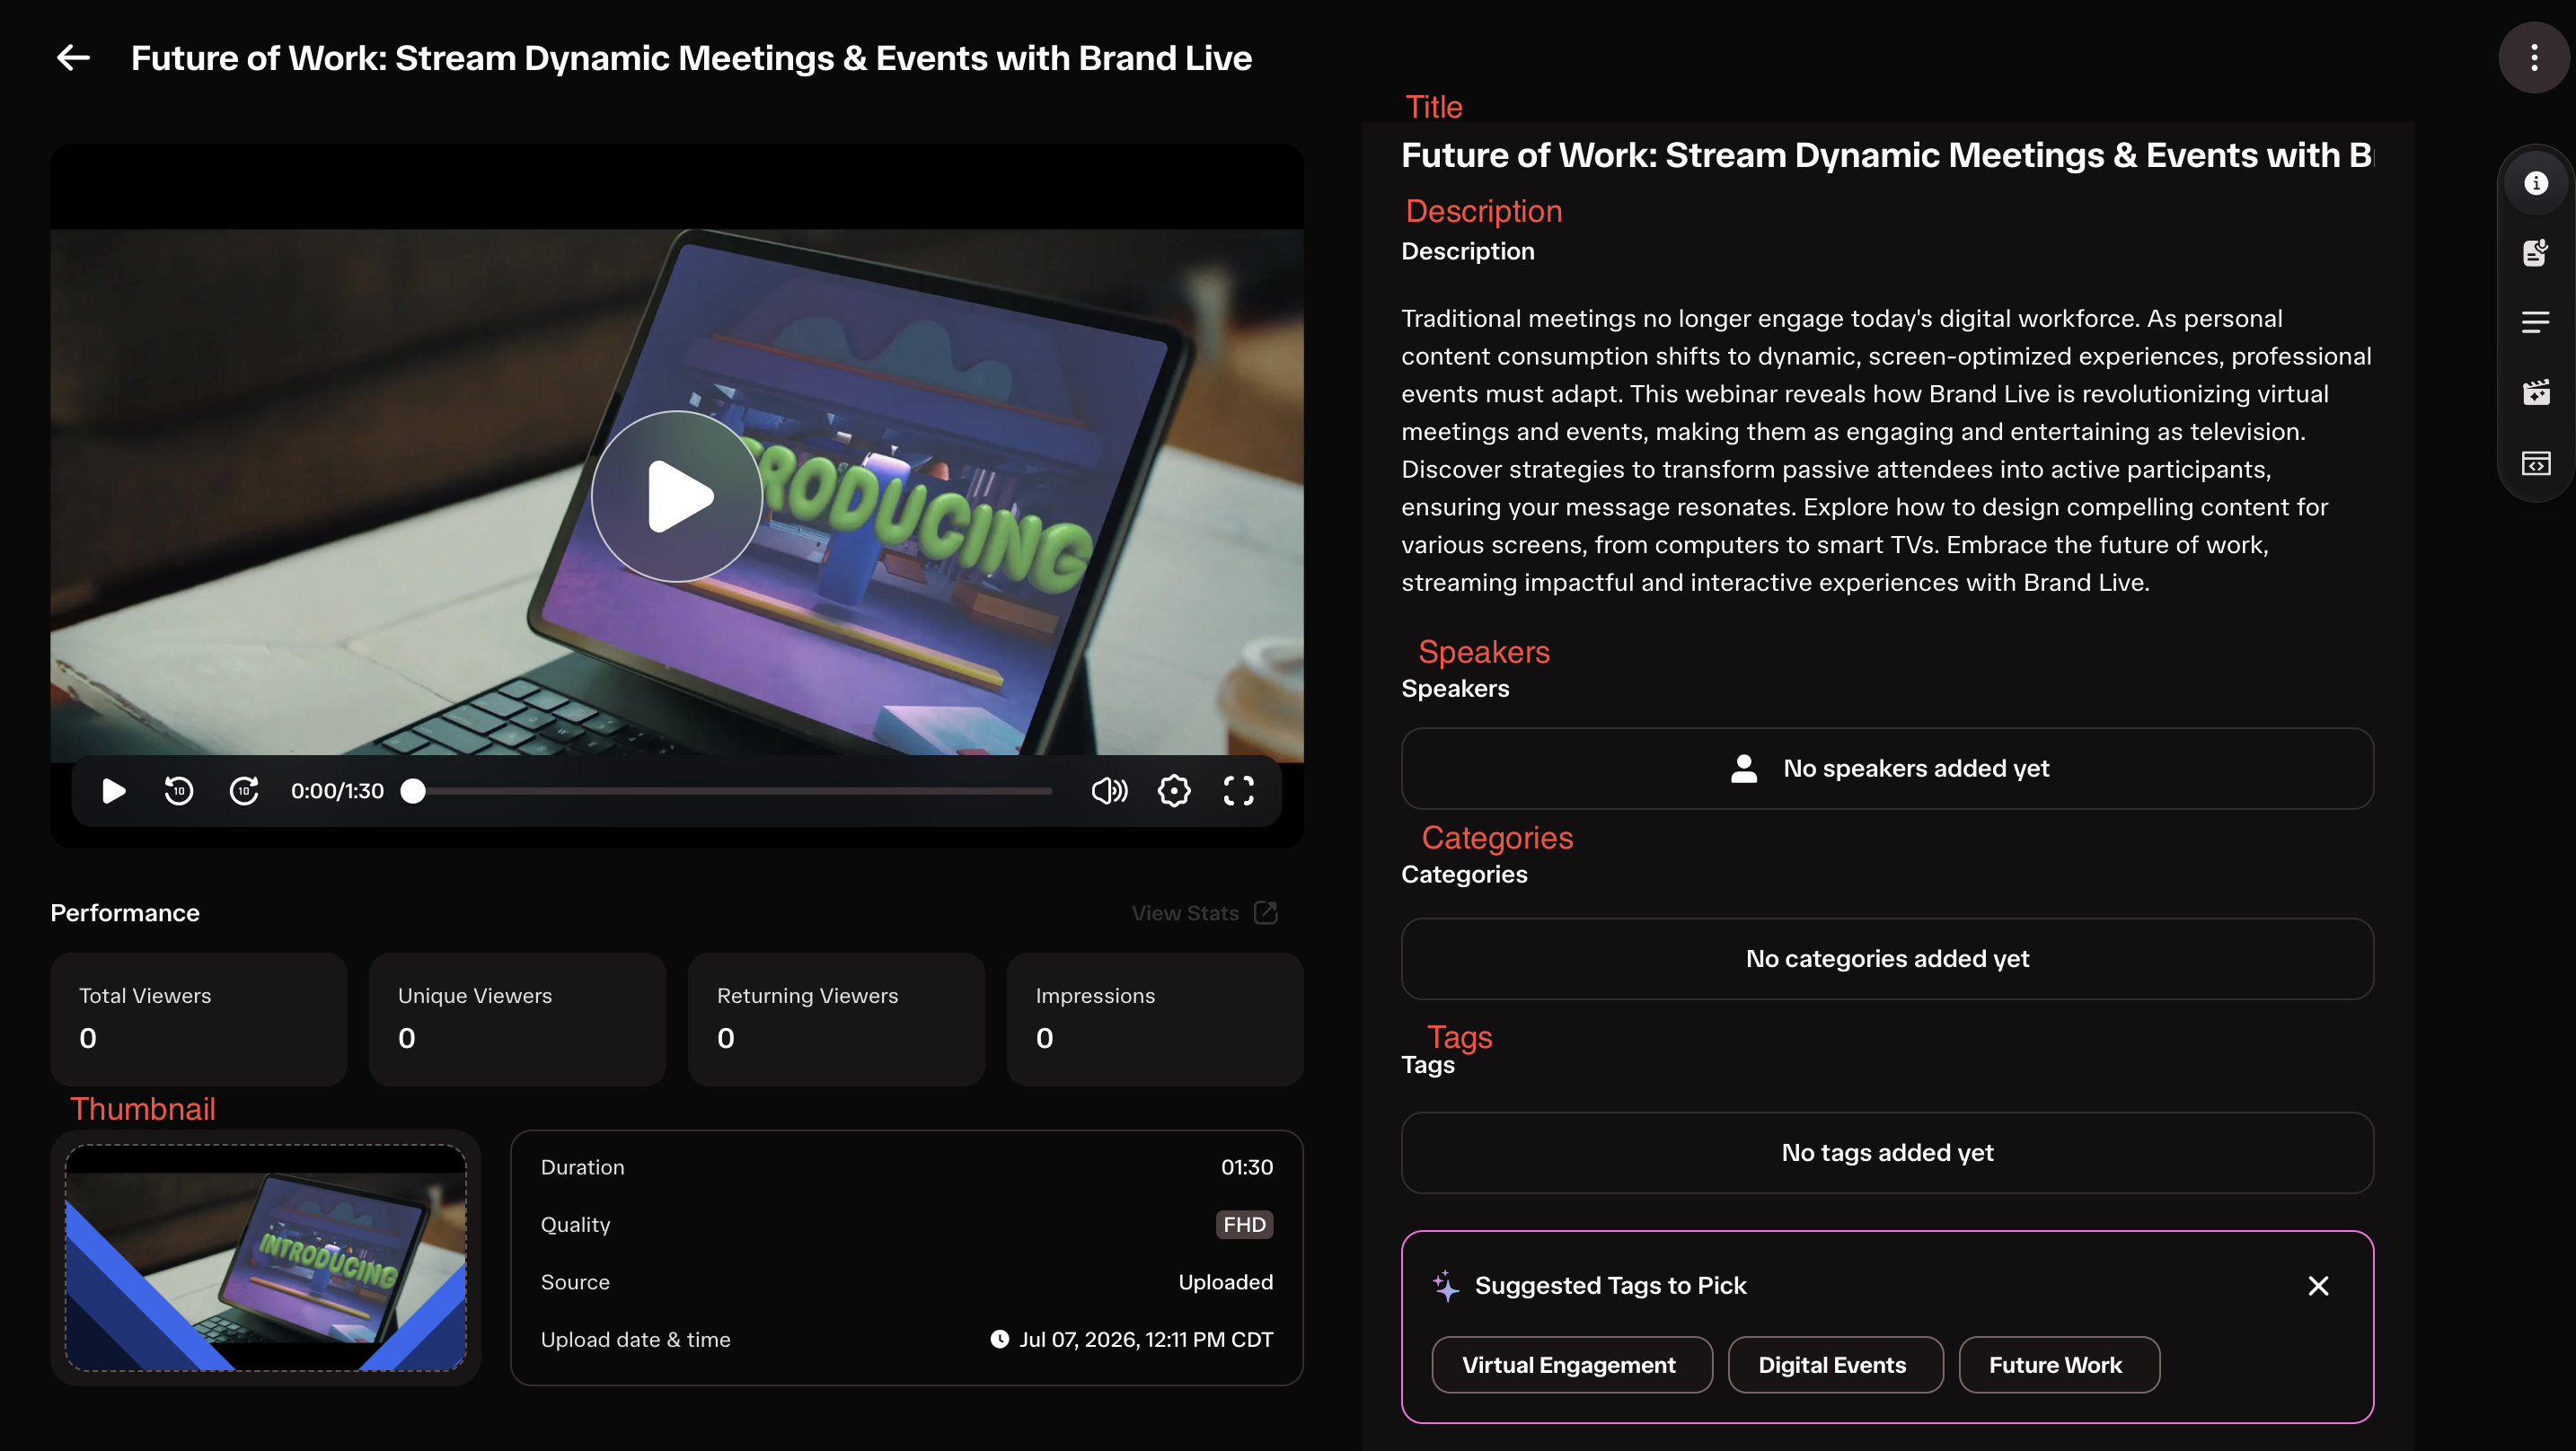Click the No speakers added yet box
The image size is (2576, 1451).
point(1887,768)
